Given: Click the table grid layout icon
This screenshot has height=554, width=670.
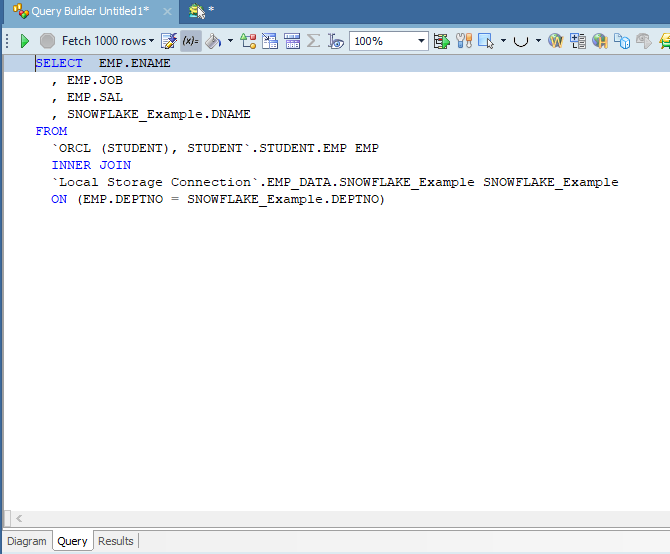Looking at the screenshot, I should pos(292,41).
